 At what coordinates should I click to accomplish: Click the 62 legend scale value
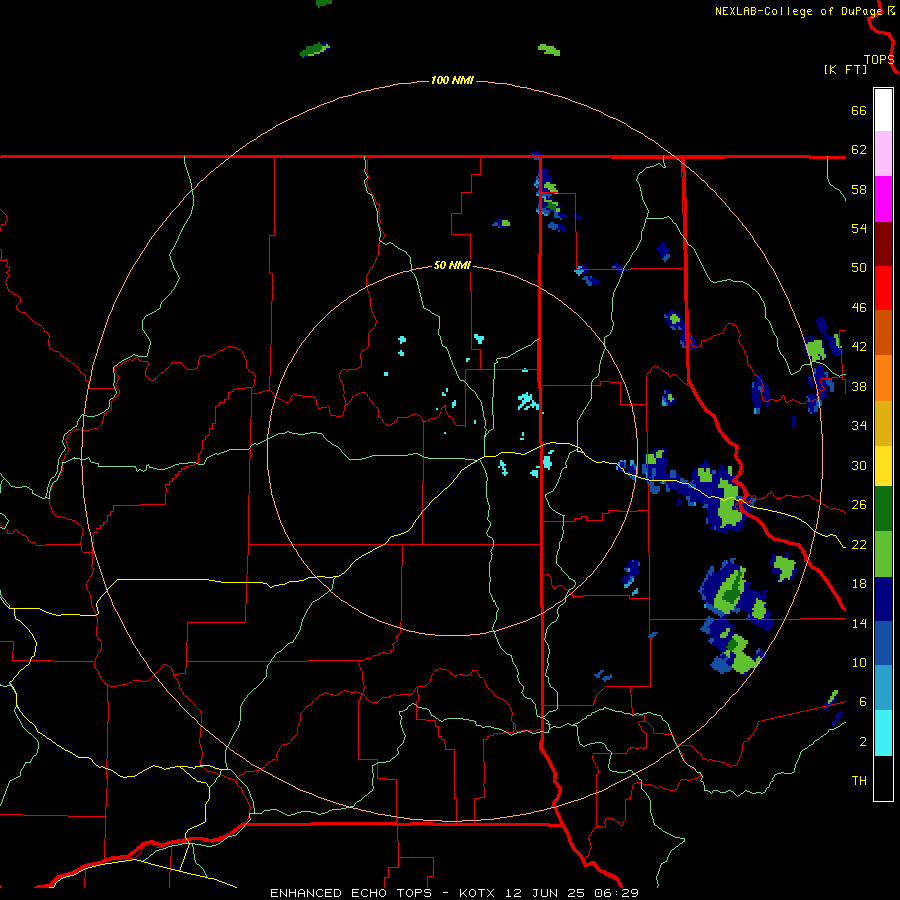point(859,150)
